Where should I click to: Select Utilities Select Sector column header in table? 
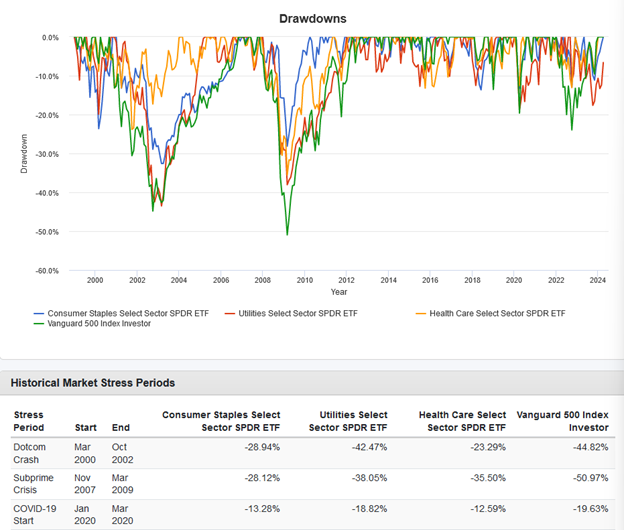(348, 421)
